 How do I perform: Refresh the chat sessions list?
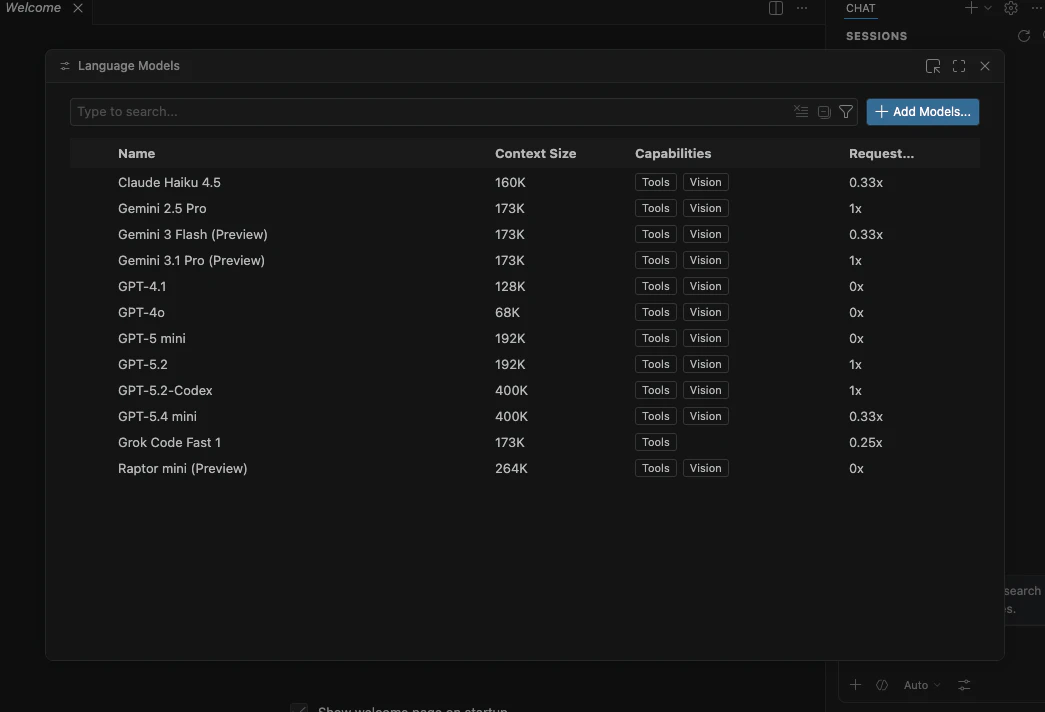point(1024,36)
